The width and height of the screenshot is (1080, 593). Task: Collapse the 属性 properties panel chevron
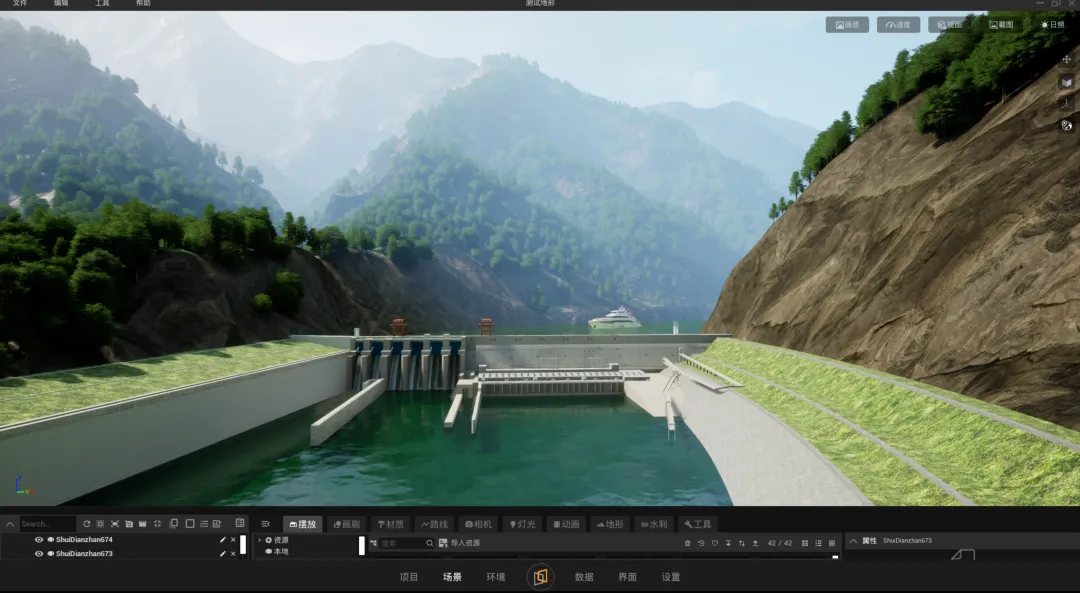[x=853, y=541]
